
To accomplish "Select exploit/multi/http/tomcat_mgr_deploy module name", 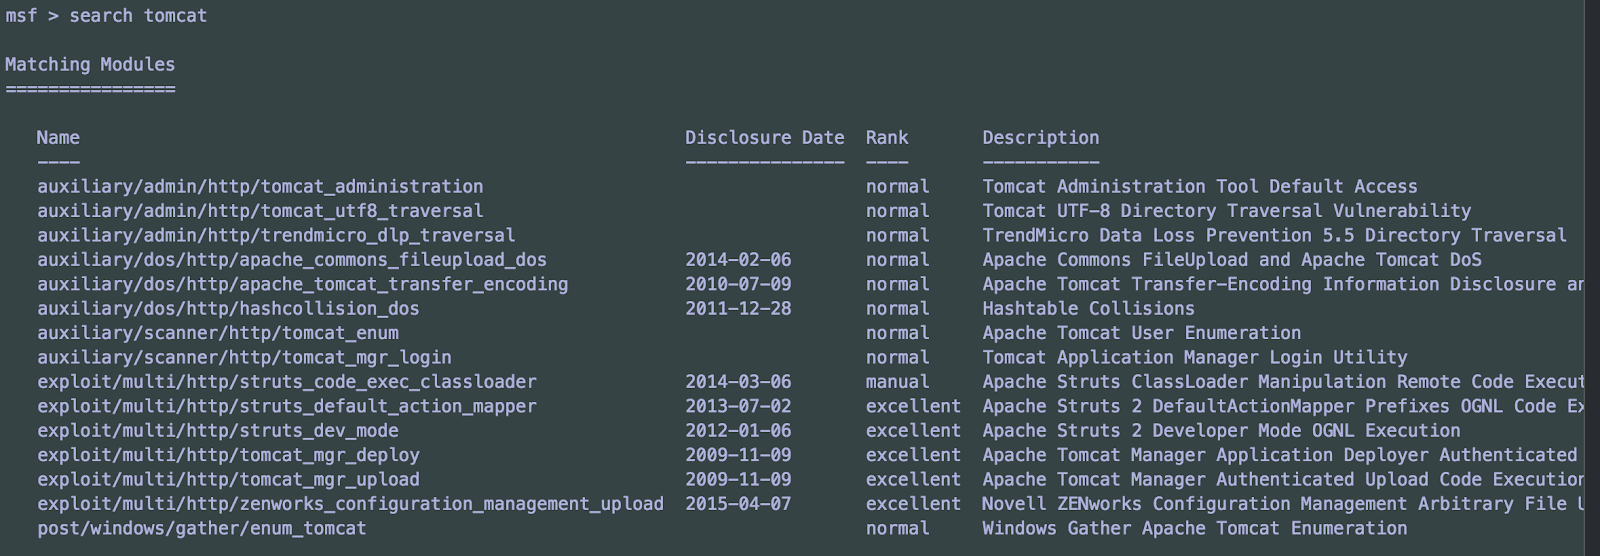I will pyautogui.click(x=228, y=455).
